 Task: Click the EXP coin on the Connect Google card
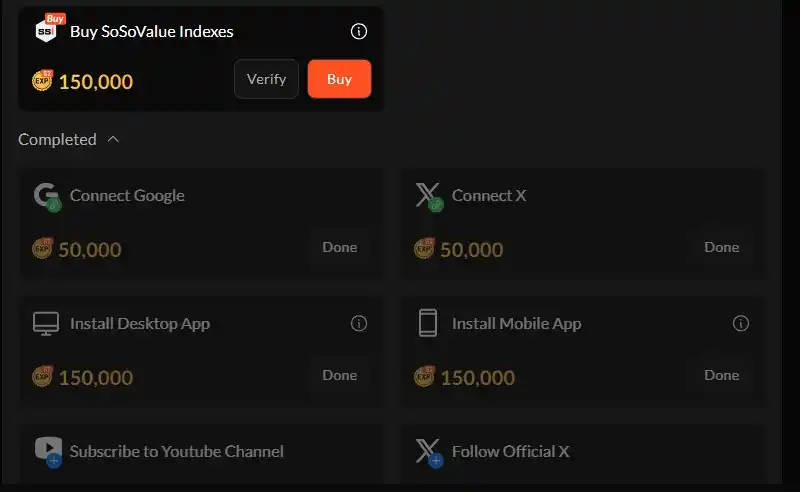pyautogui.click(x=42, y=249)
